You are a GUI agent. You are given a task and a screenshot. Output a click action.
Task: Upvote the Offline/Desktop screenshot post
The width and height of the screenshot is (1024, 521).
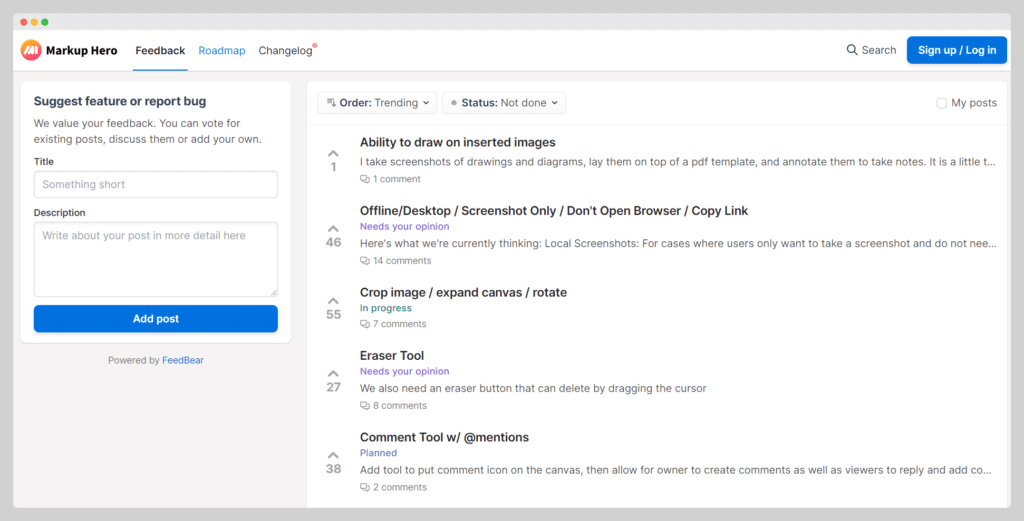pyautogui.click(x=333, y=228)
